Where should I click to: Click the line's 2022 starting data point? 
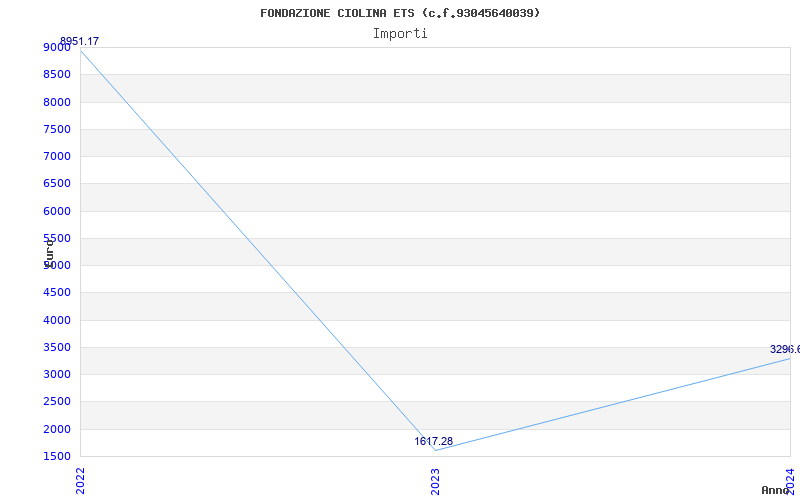tap(81, 51)
